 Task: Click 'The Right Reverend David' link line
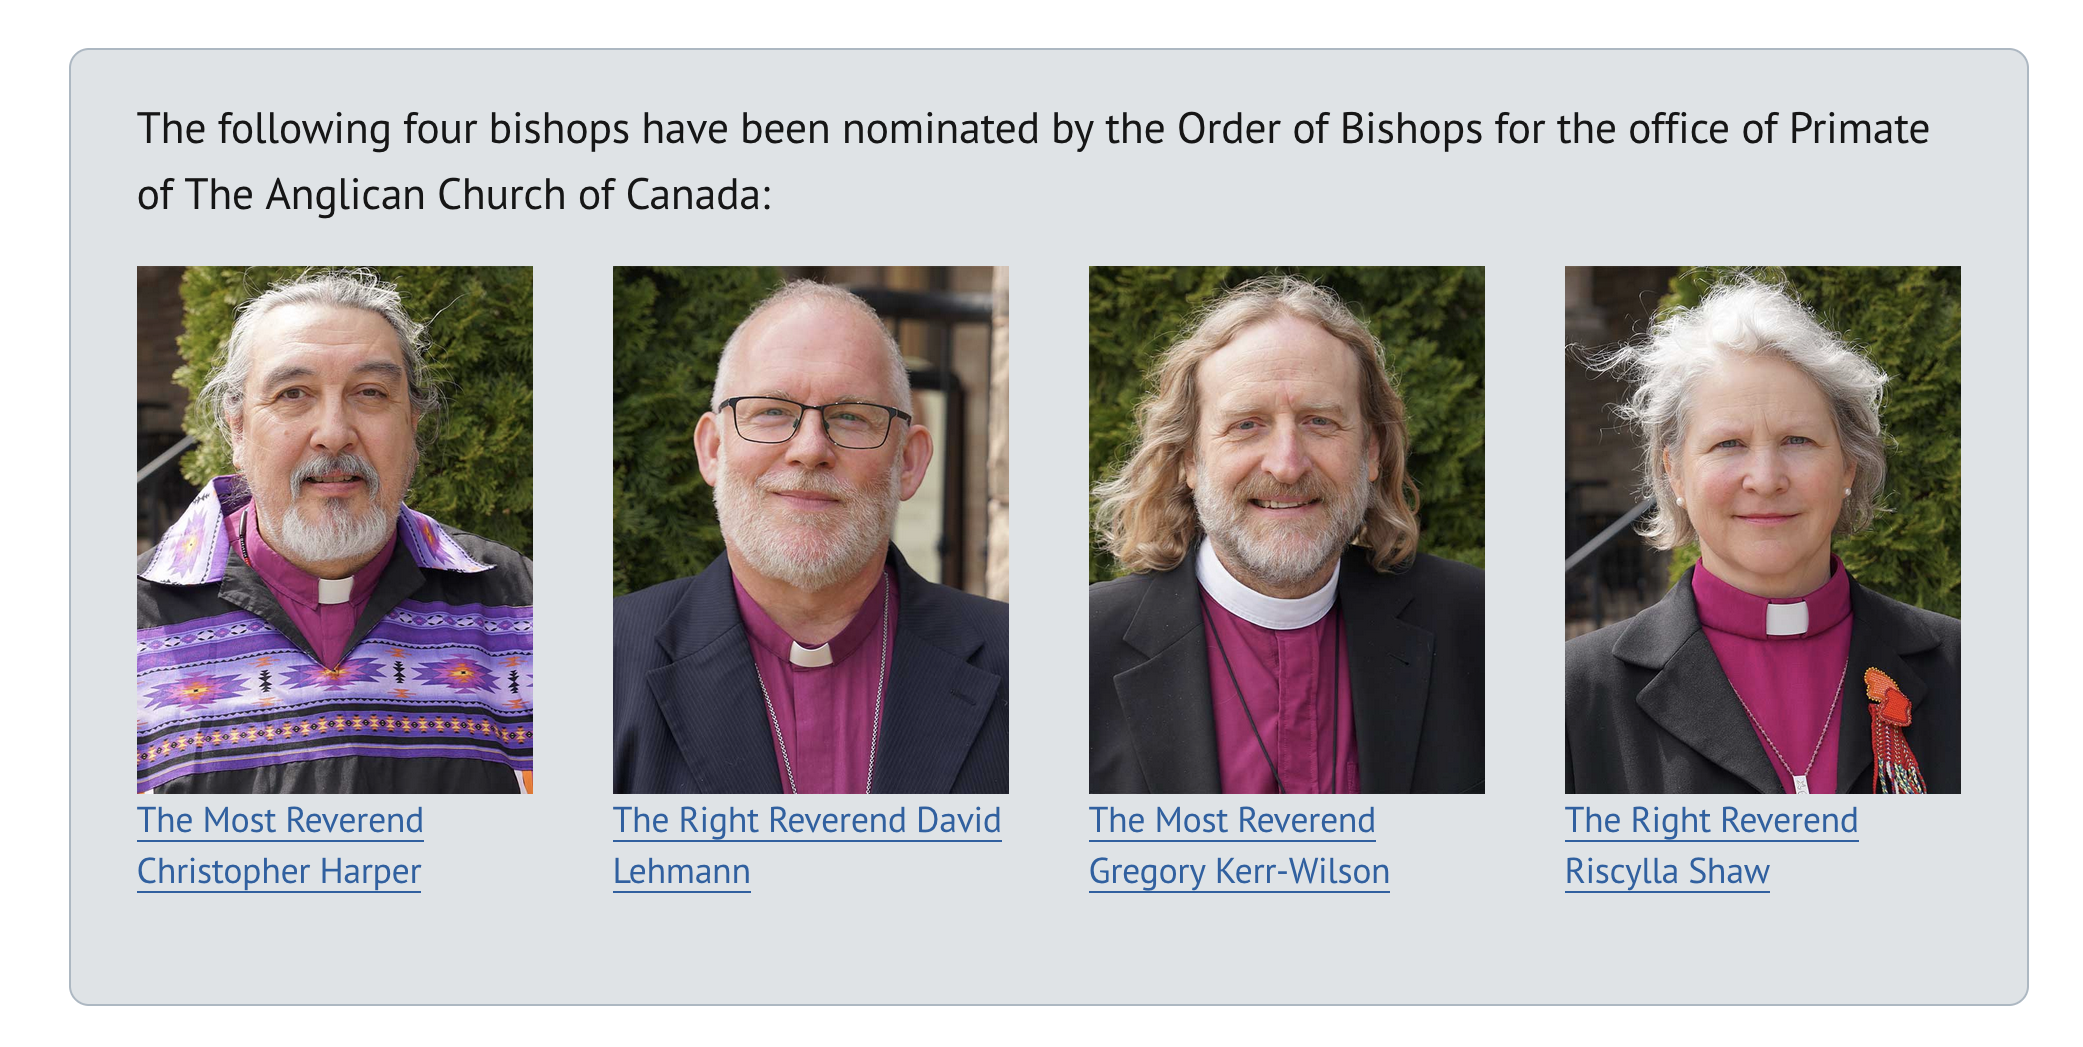coord(807,820)
